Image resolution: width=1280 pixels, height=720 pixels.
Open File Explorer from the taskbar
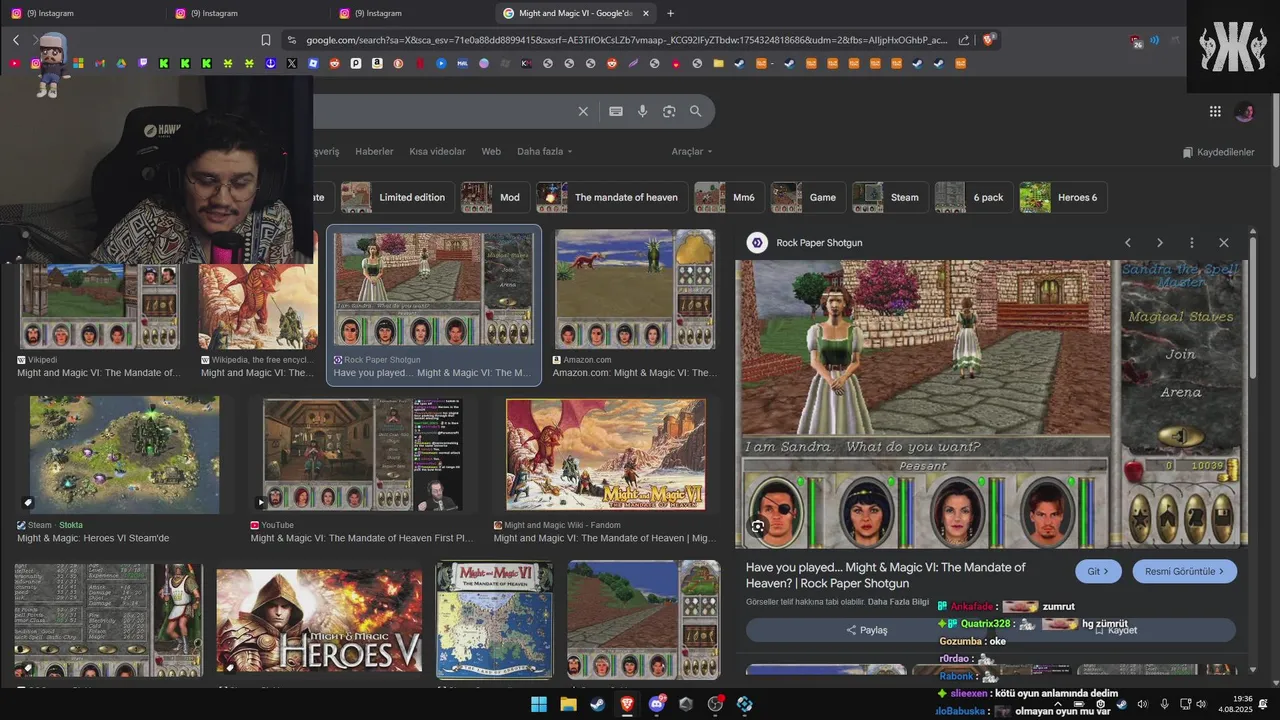[568, 704]
